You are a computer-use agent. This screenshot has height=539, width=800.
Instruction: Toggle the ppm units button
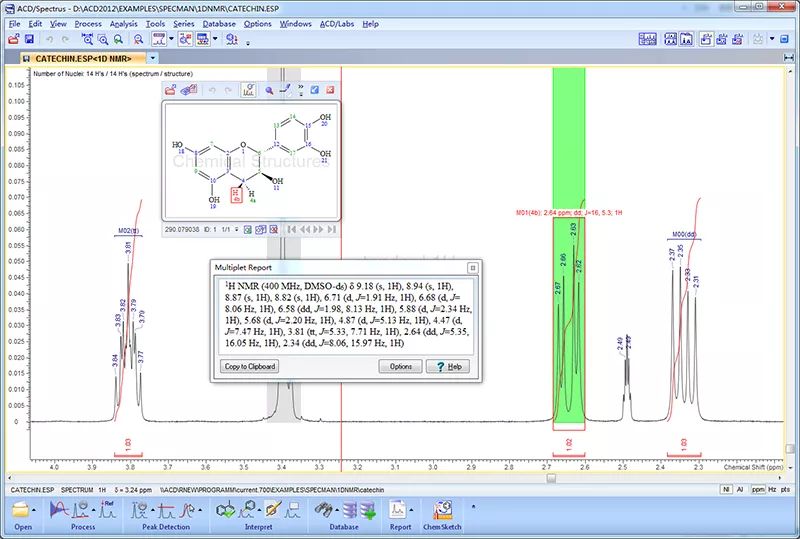pos(757,491)
